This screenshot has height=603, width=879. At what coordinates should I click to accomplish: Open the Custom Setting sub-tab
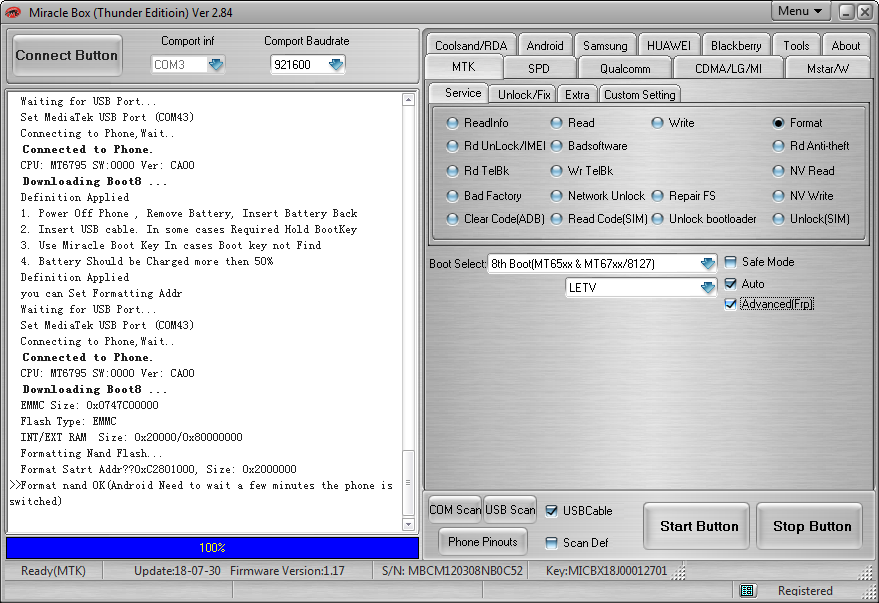click(x=640, y=95)
